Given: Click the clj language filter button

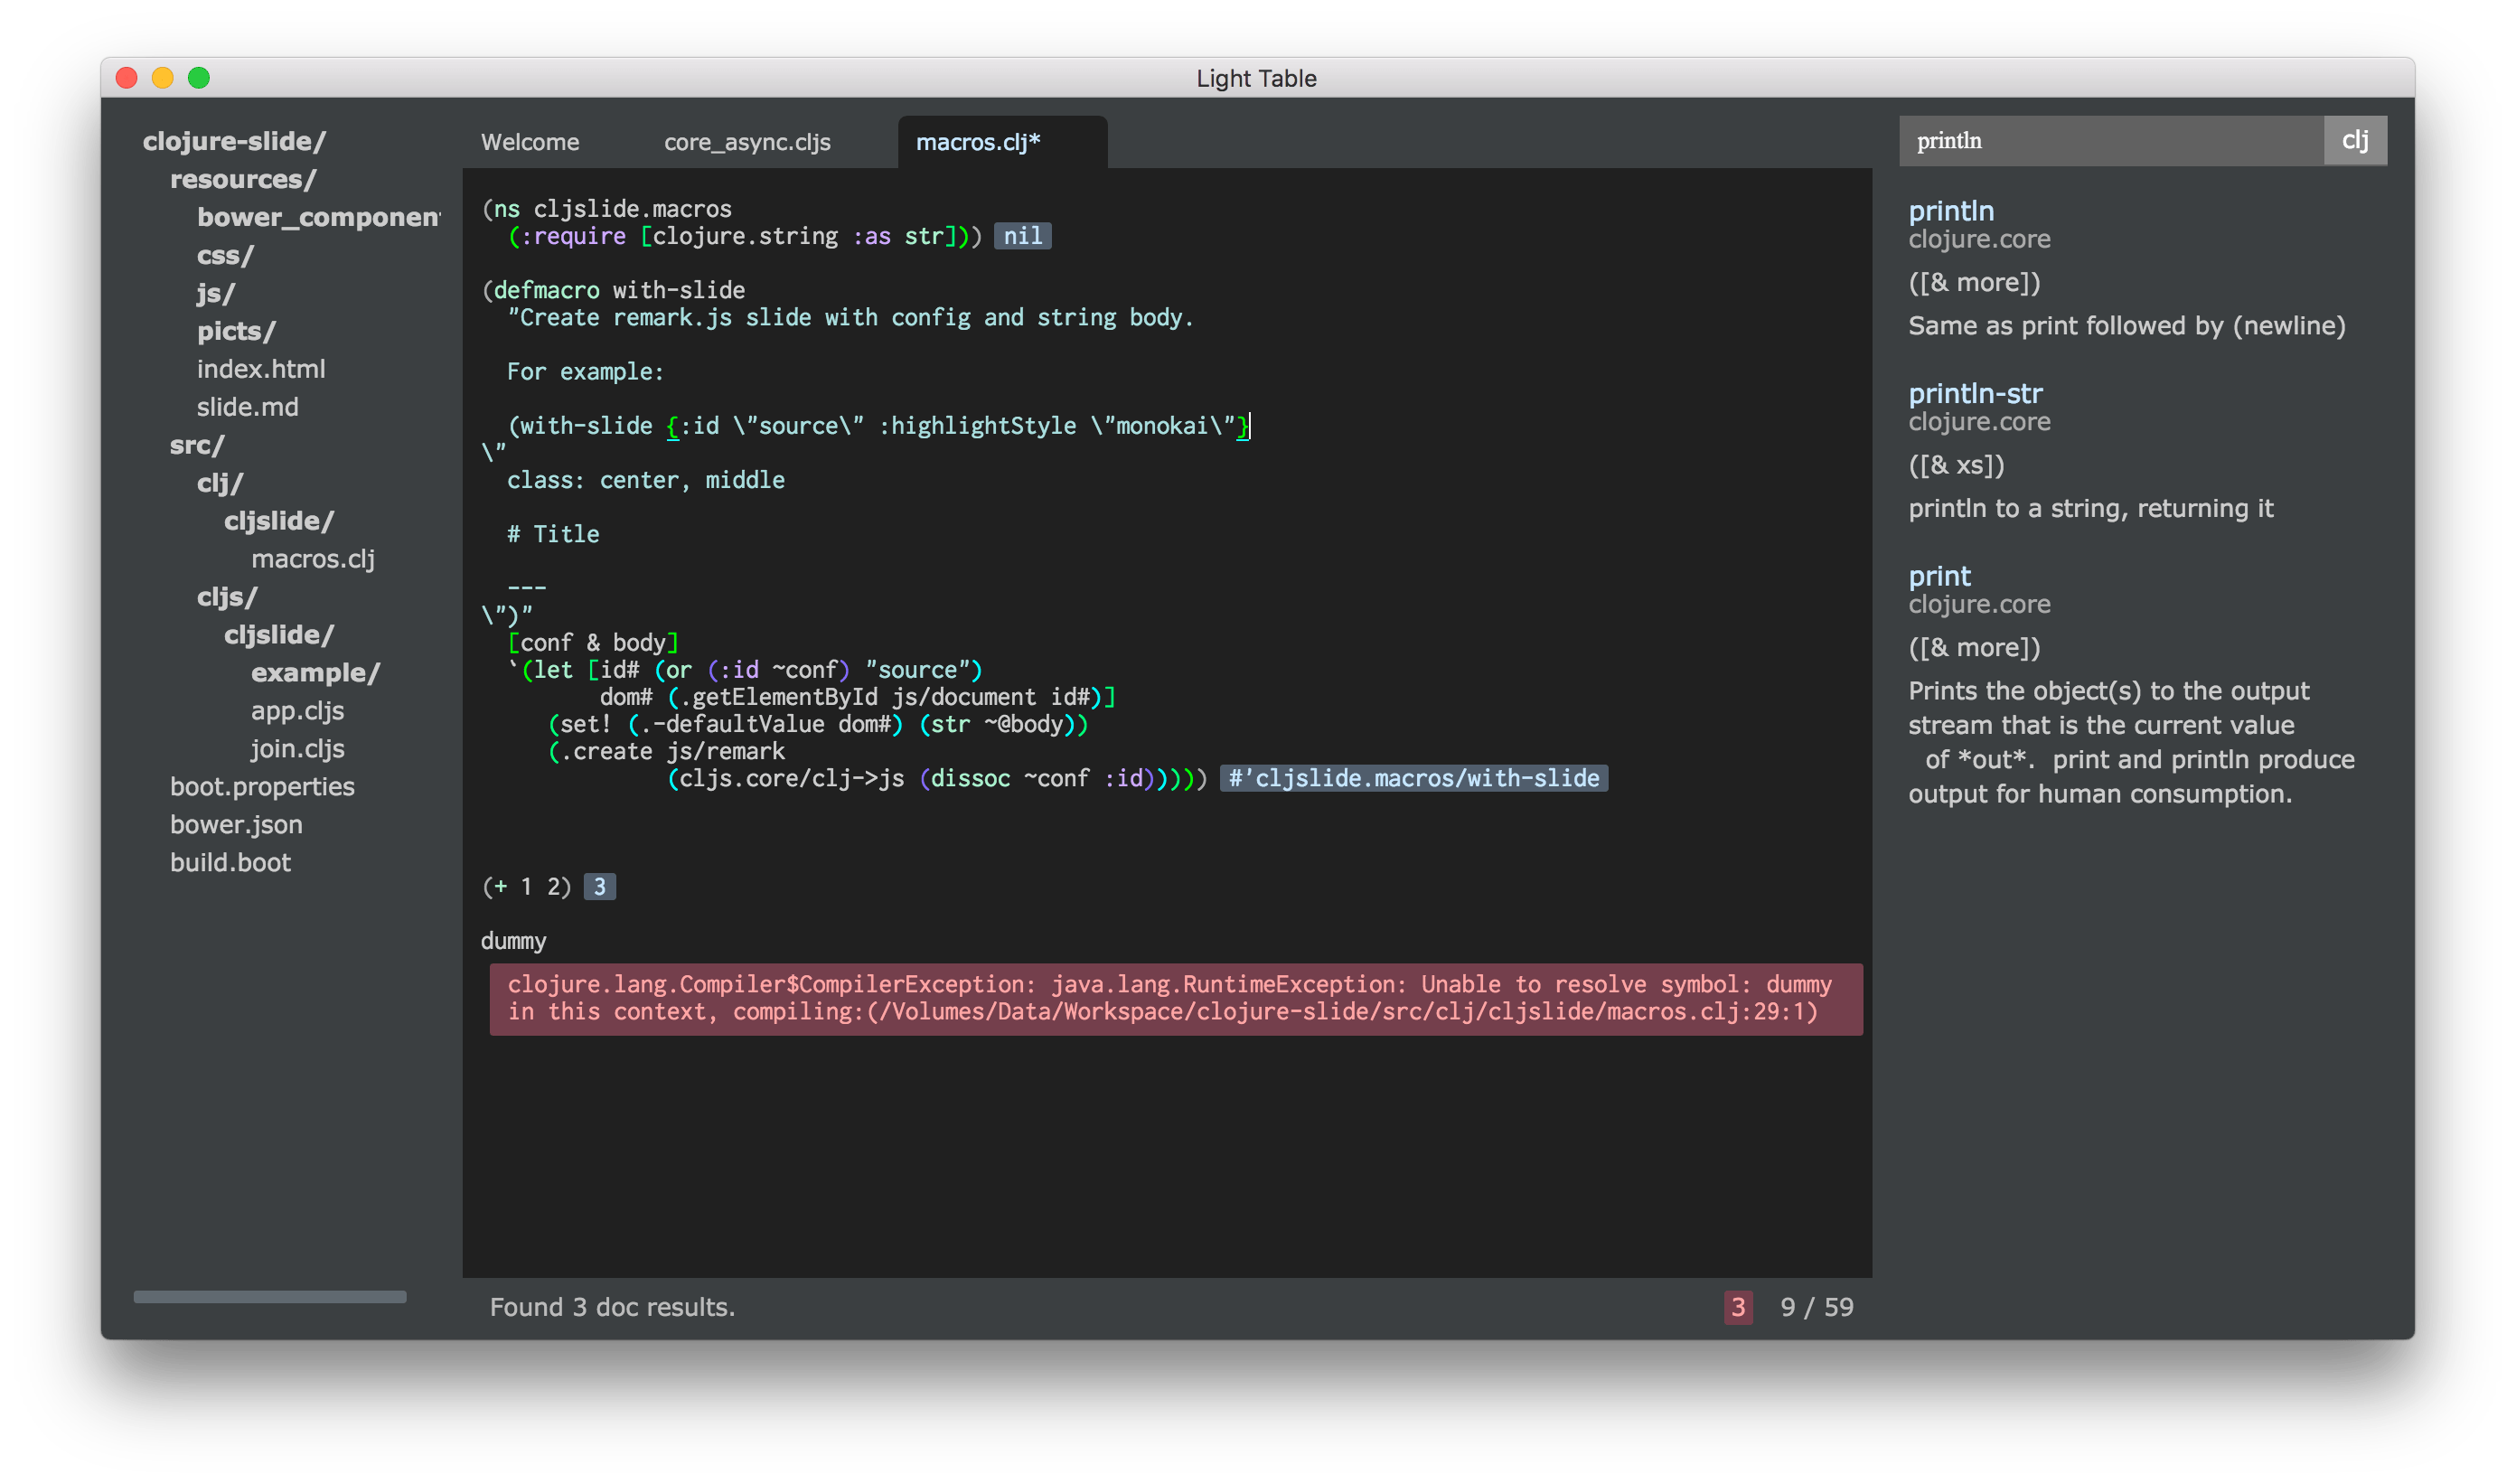Looking at the screenshot, I should pos(2354,140).
